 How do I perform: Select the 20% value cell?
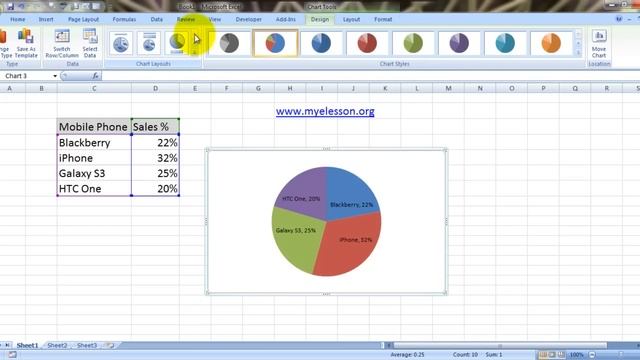click(155, 189)
